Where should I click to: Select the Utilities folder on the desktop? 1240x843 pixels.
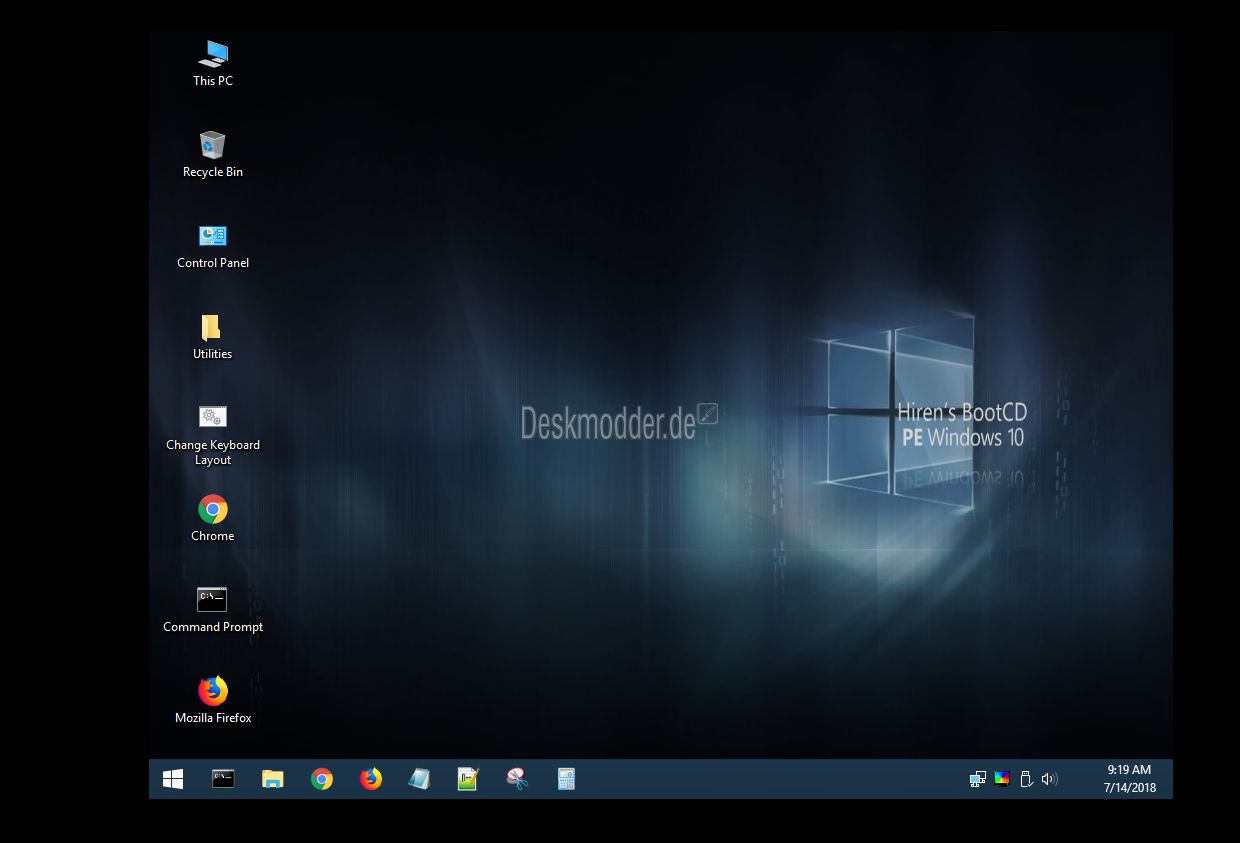point(213,337)
